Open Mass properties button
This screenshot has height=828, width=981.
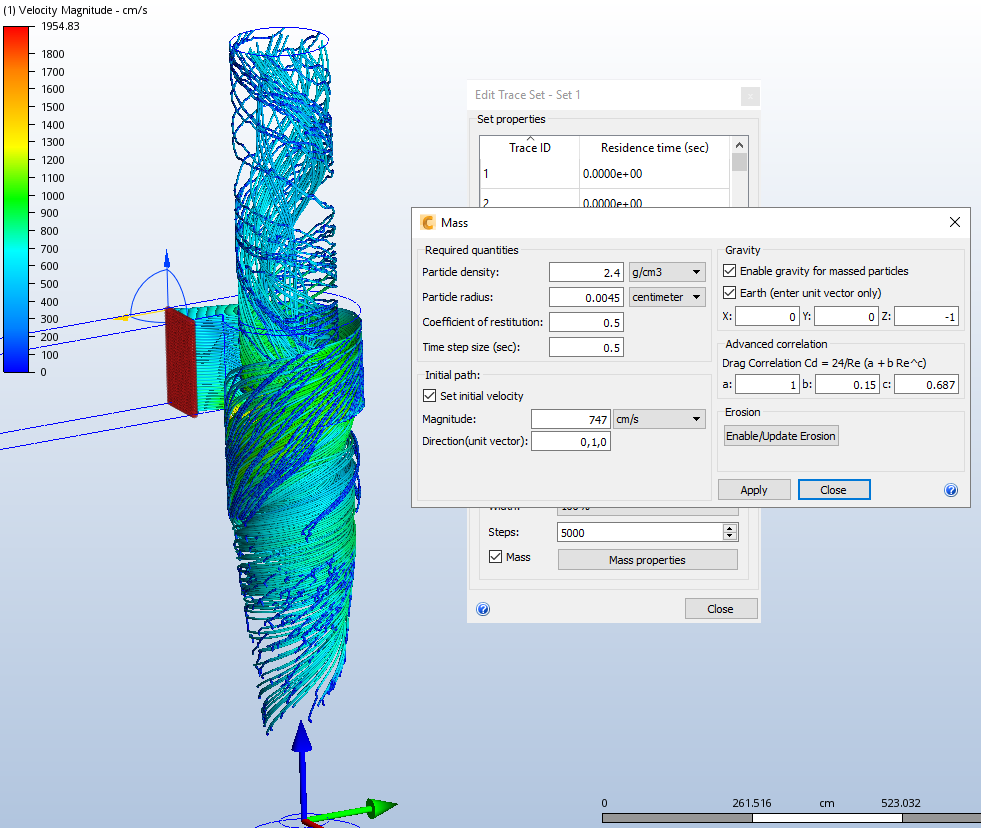(648, 560)
